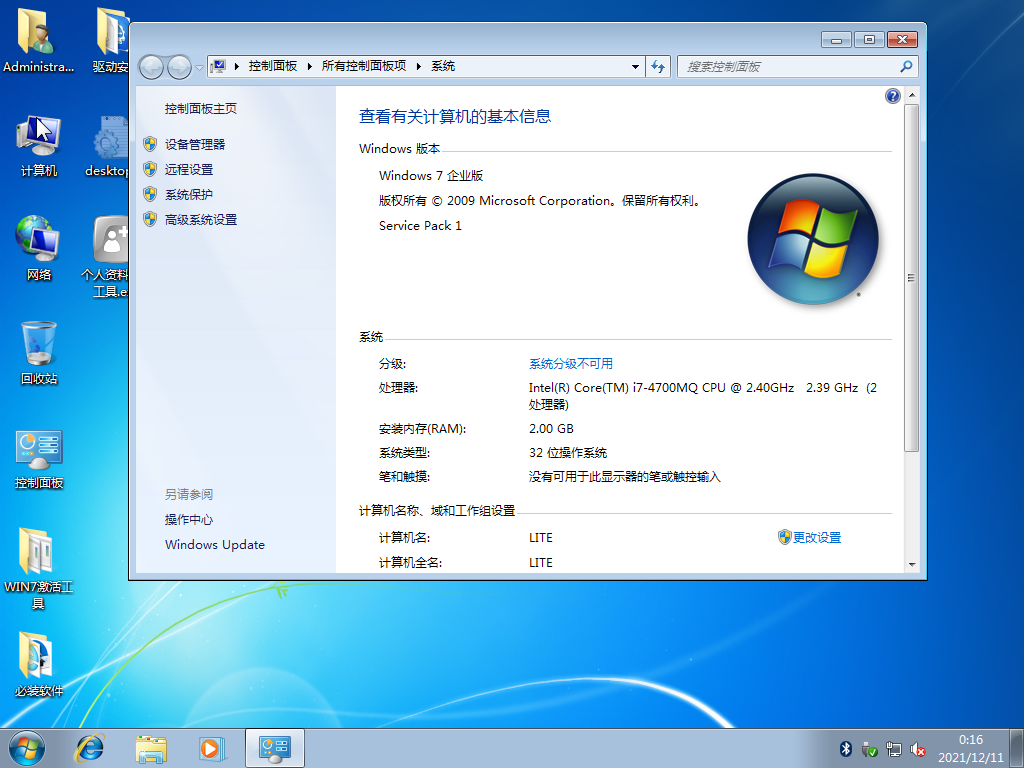
Task: Open 控制面板主页 link
Action: tap(200, 108)
